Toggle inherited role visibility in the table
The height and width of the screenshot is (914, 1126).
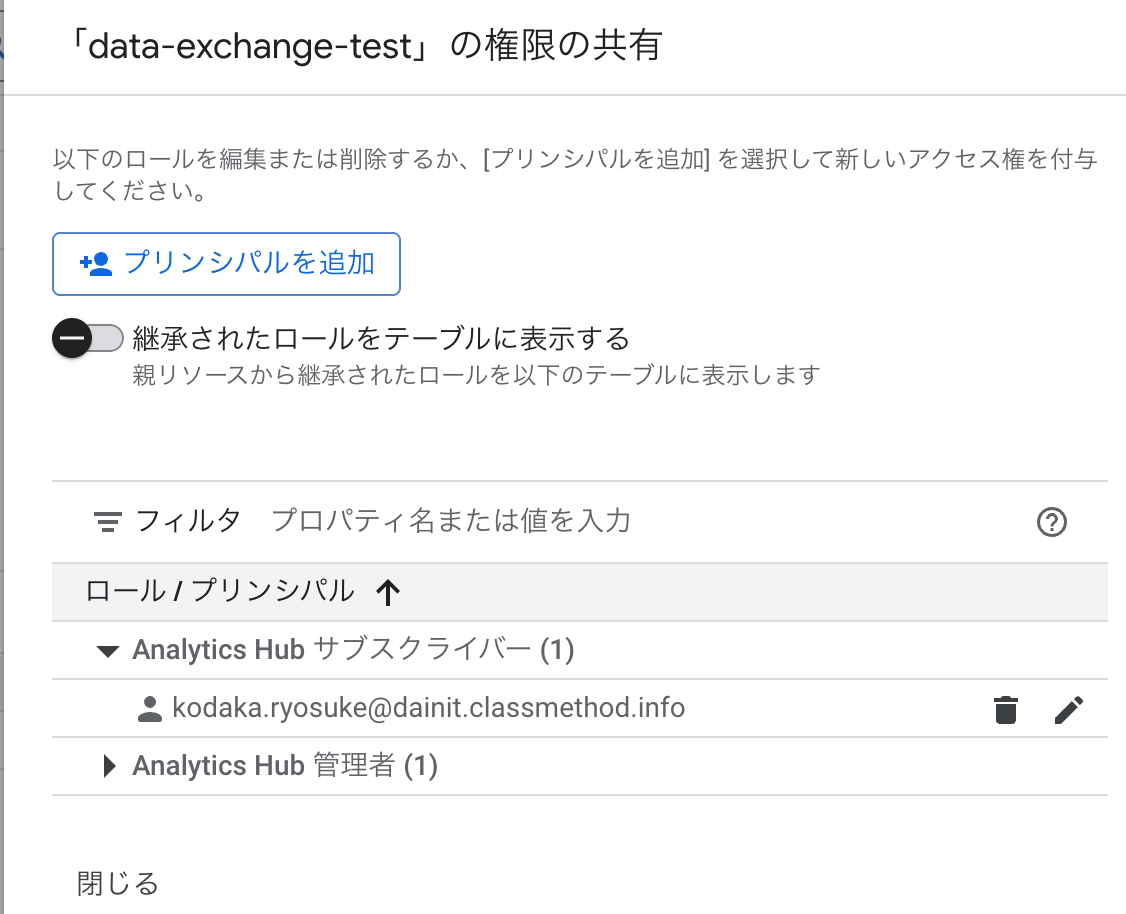point(87,338)
